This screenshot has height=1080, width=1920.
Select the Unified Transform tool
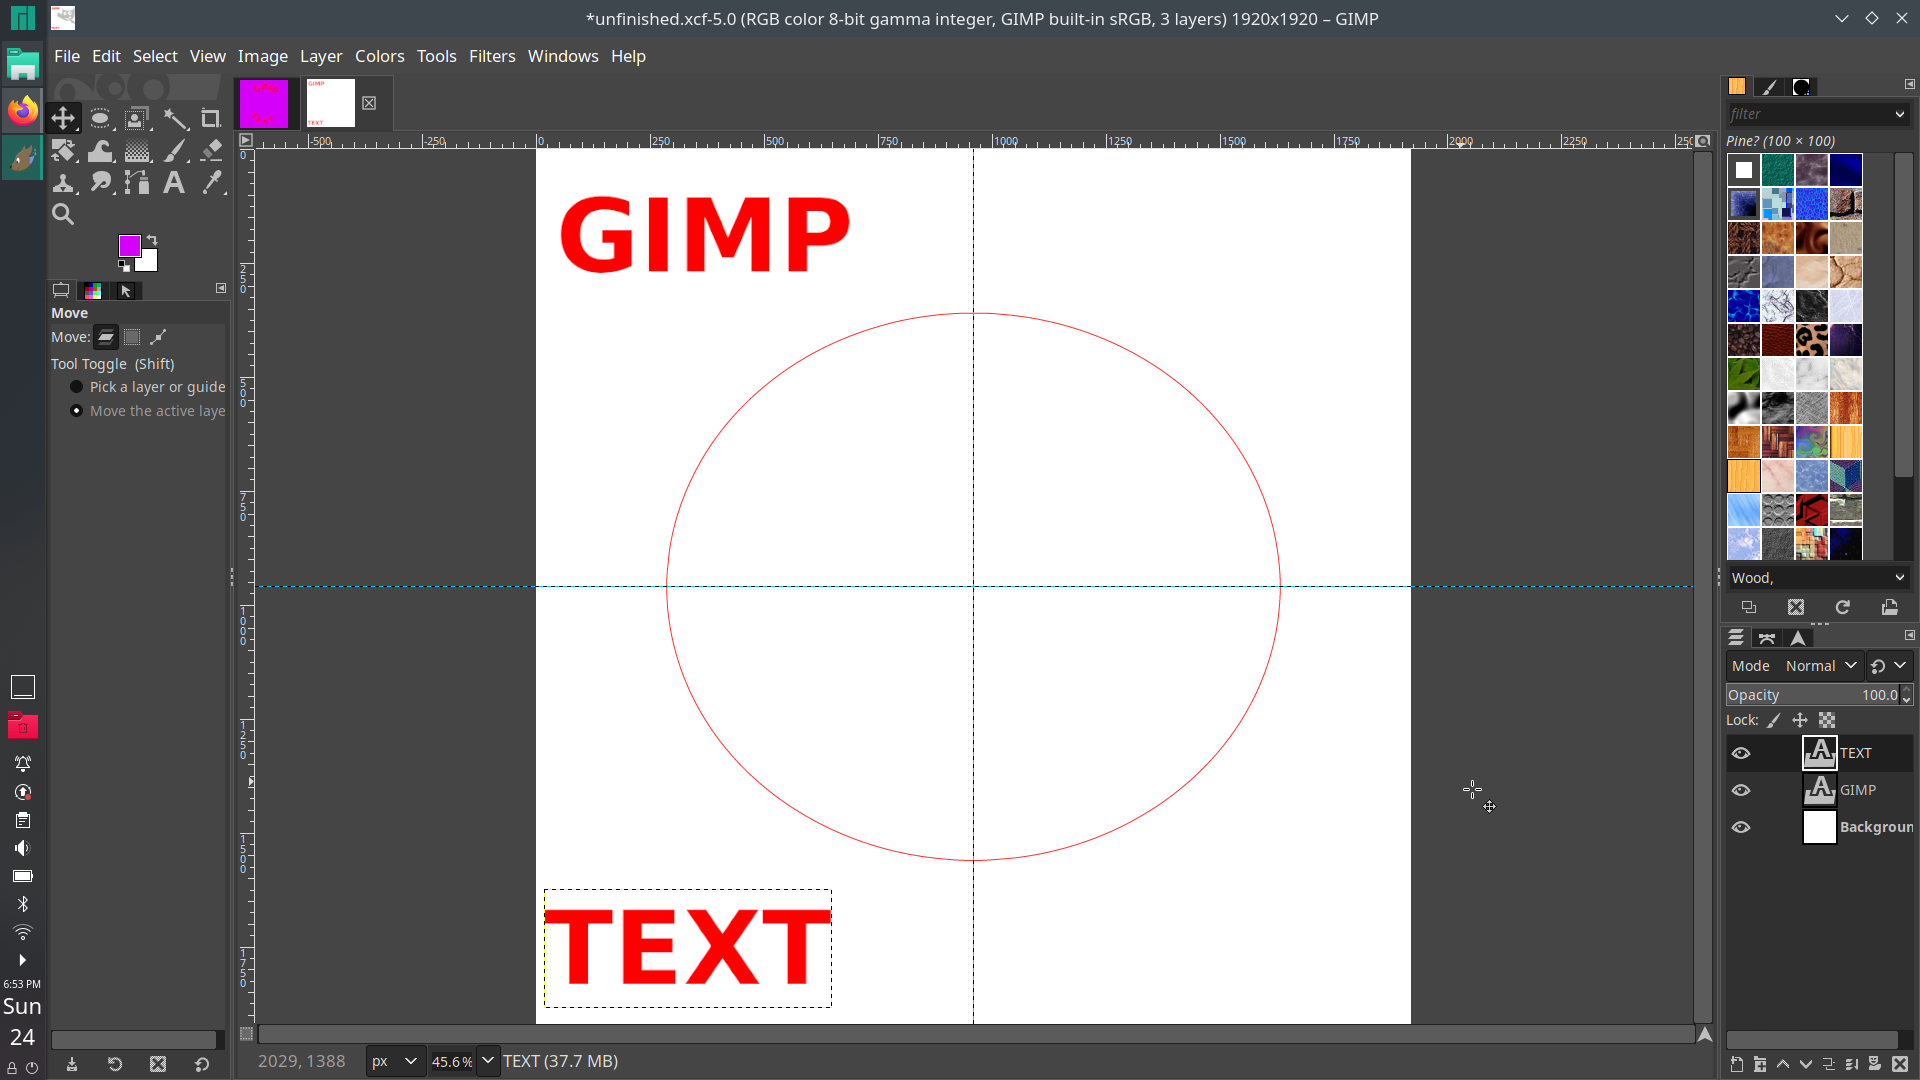63,151
